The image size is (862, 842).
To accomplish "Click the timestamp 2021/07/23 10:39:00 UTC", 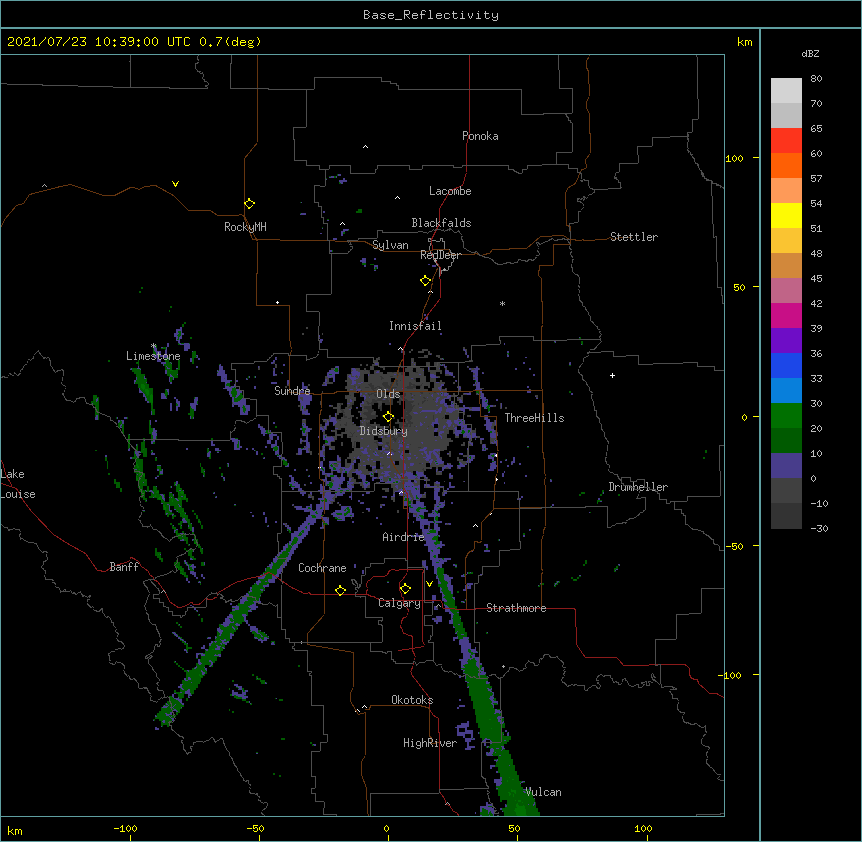I will coord(99,42).
